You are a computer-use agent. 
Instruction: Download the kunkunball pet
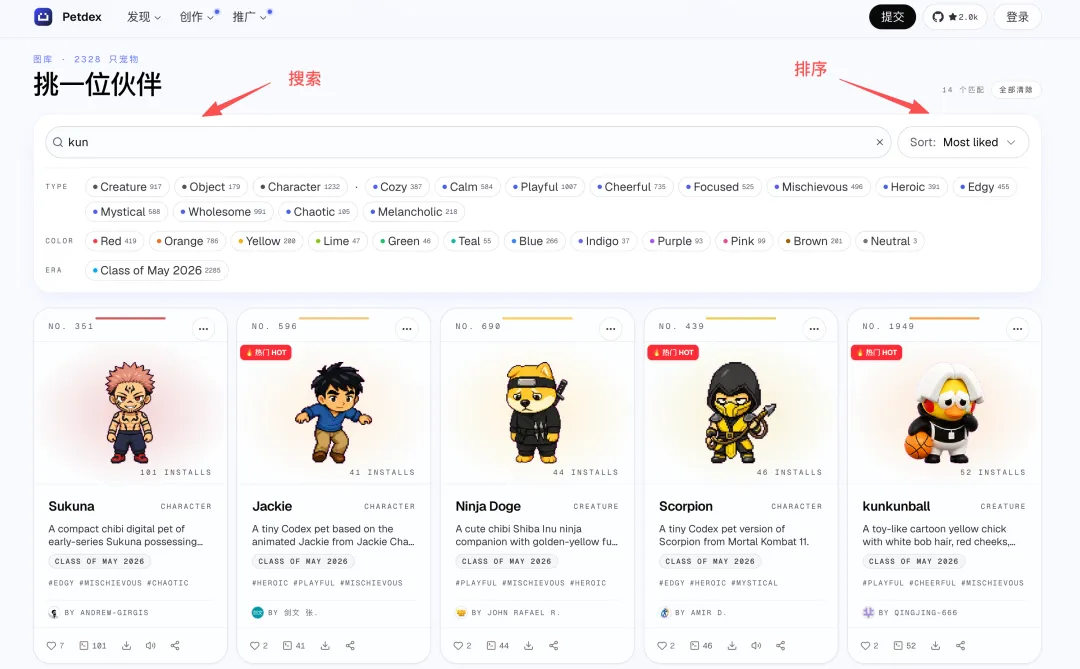point(935,646)
